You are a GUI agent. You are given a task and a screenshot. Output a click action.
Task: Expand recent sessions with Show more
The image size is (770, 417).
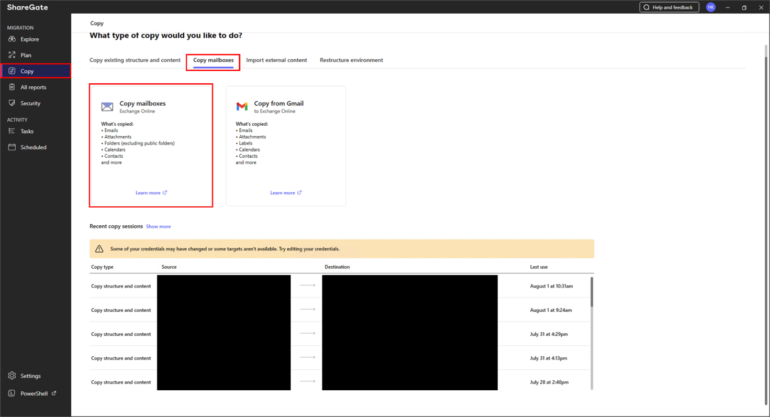158,227
